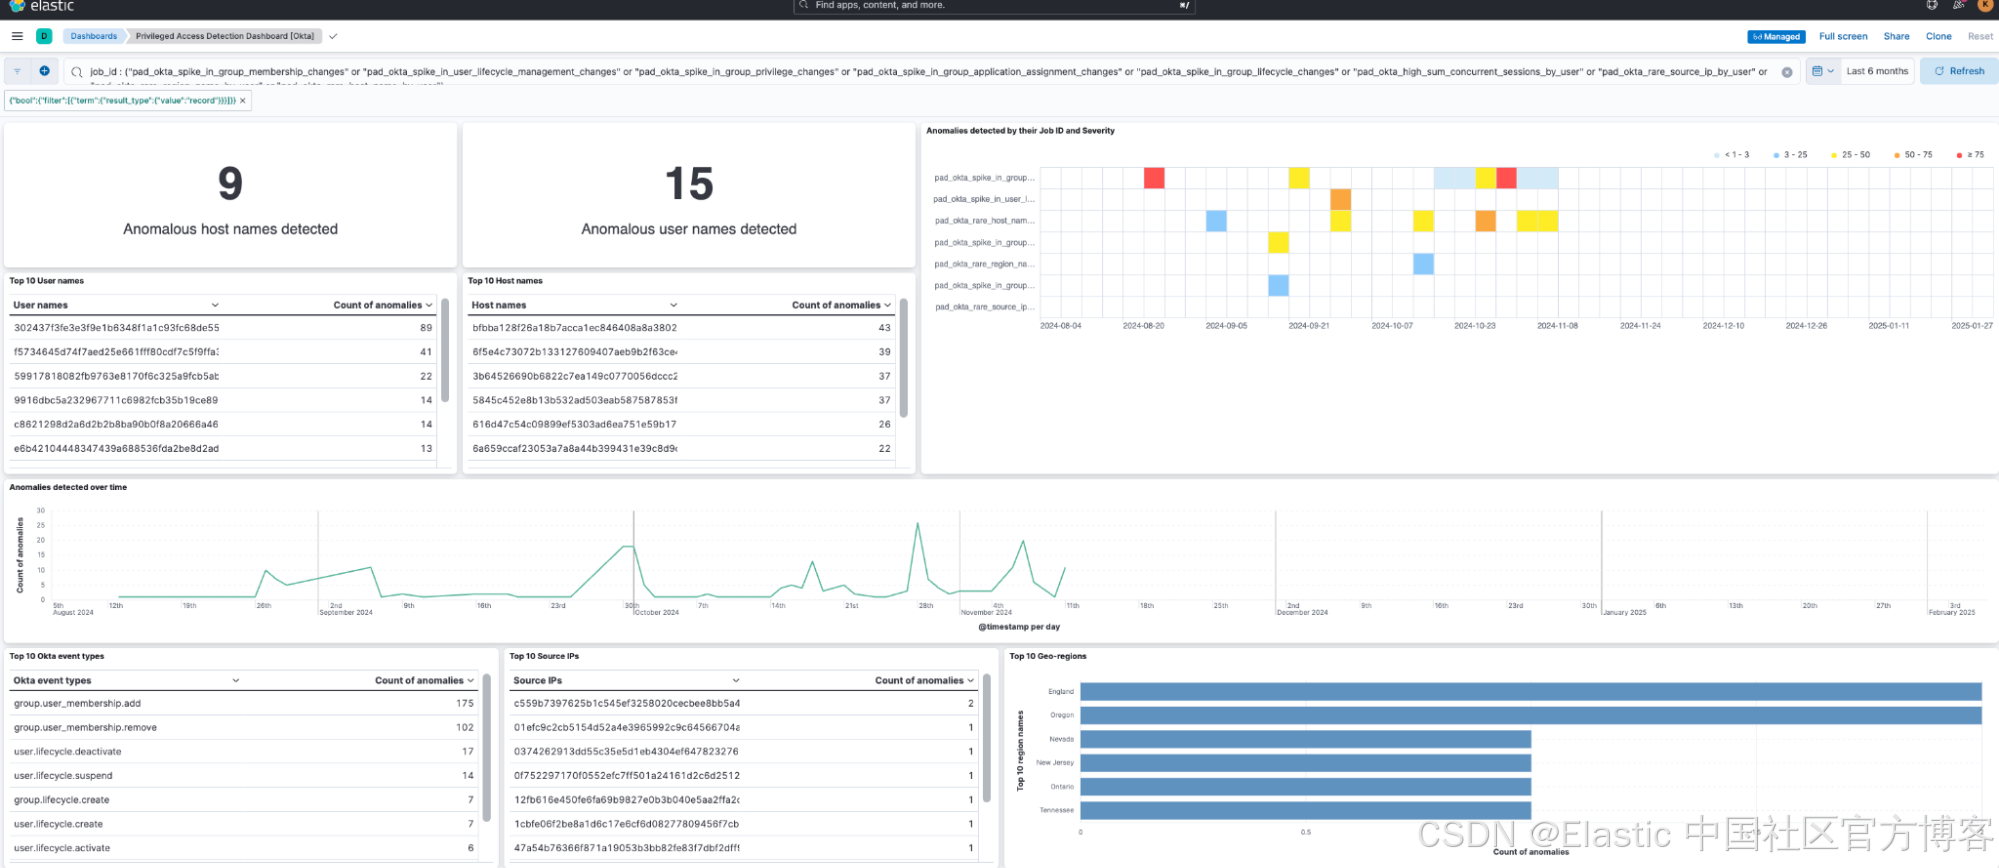Screen dimensions: 1999x868
Task: Clear the query with the X icon
Action: click(1787, 72)
